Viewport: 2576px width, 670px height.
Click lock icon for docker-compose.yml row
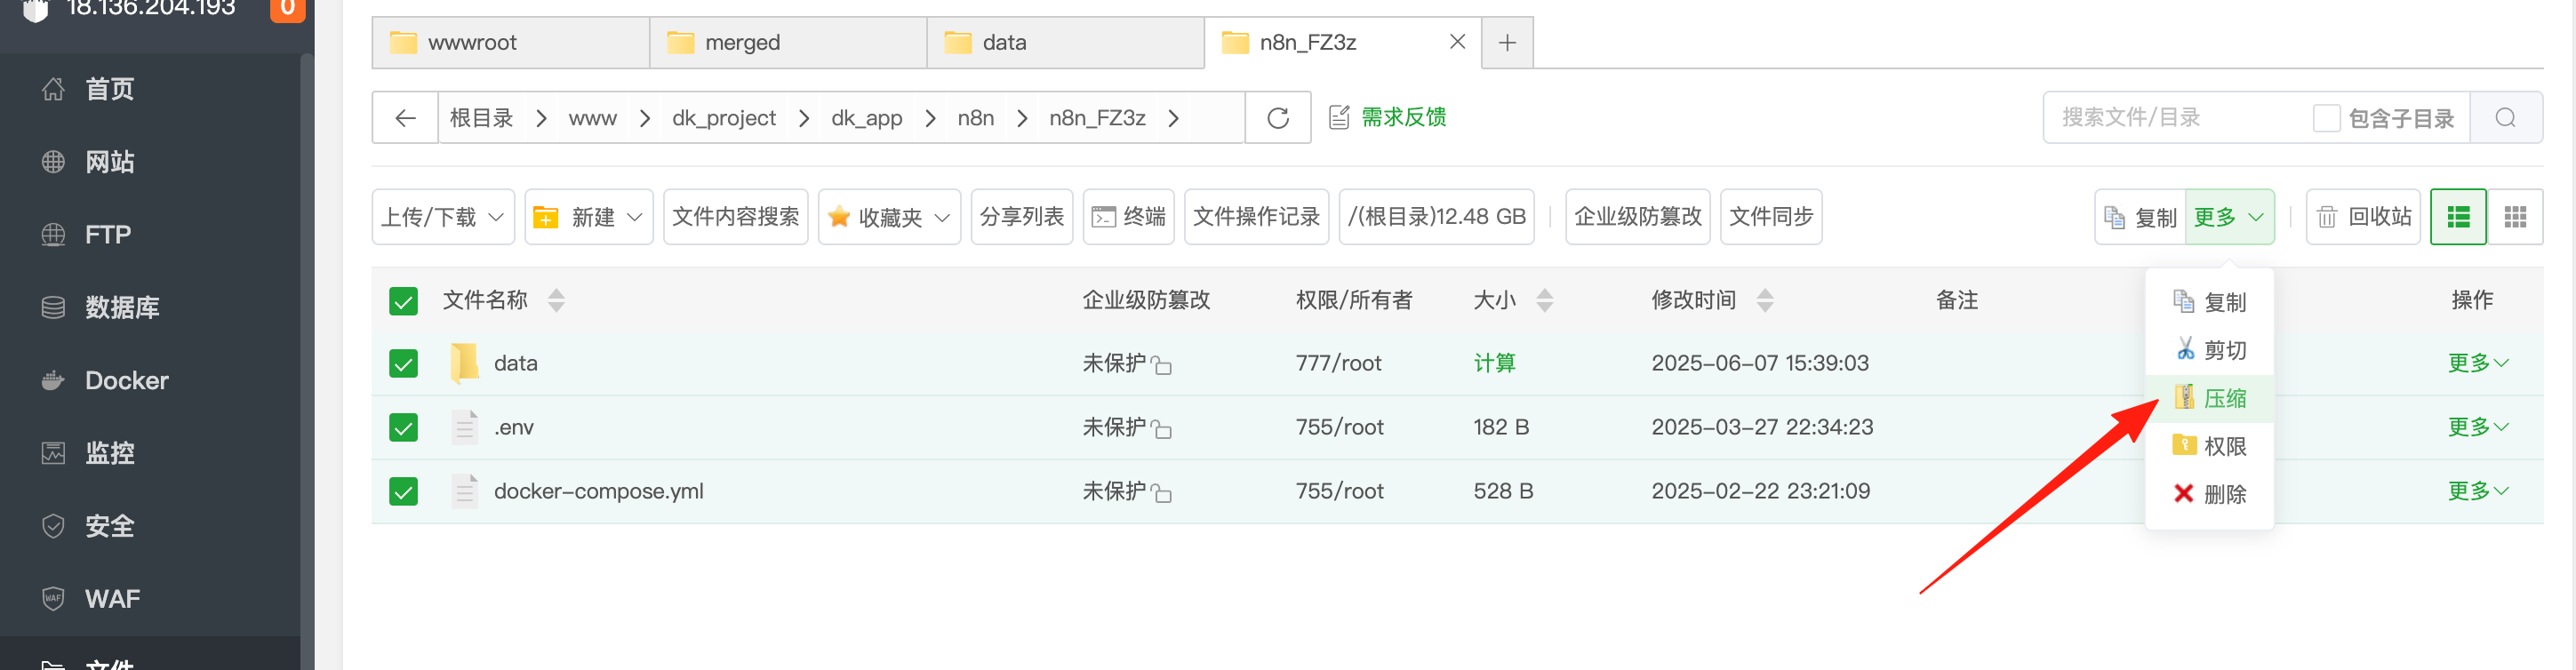(x=1161, y=493)
